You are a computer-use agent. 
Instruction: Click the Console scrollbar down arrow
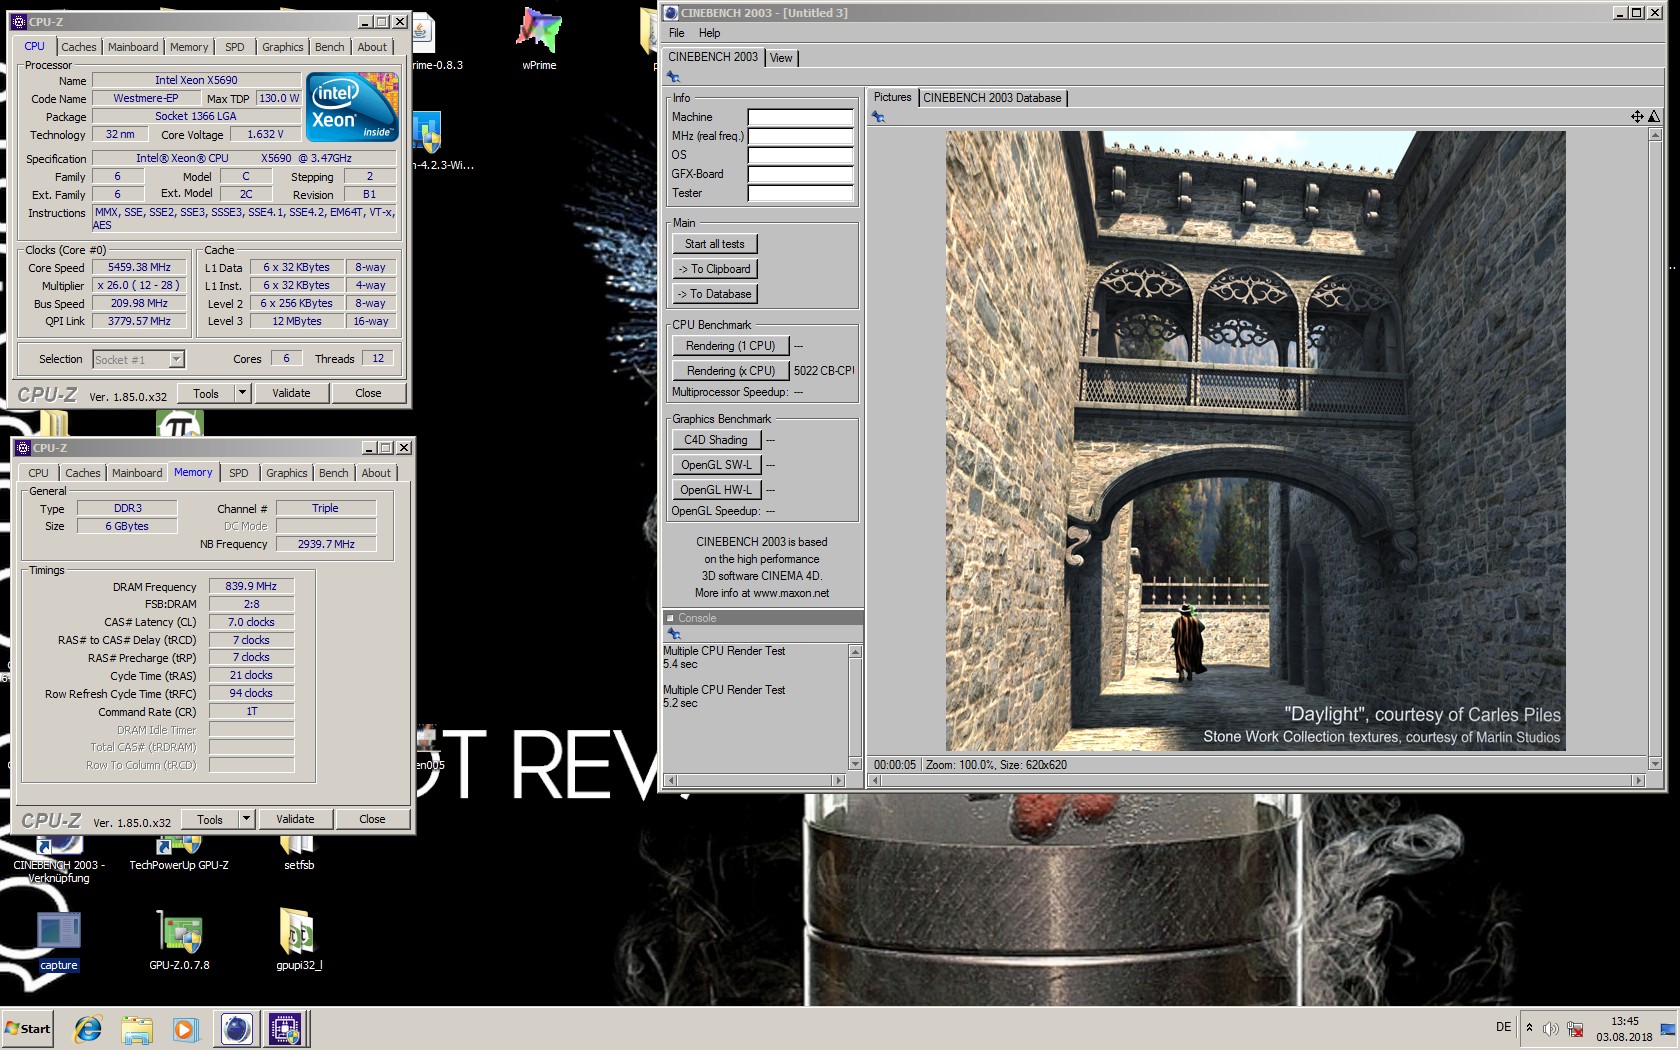[x=855, y=764]
